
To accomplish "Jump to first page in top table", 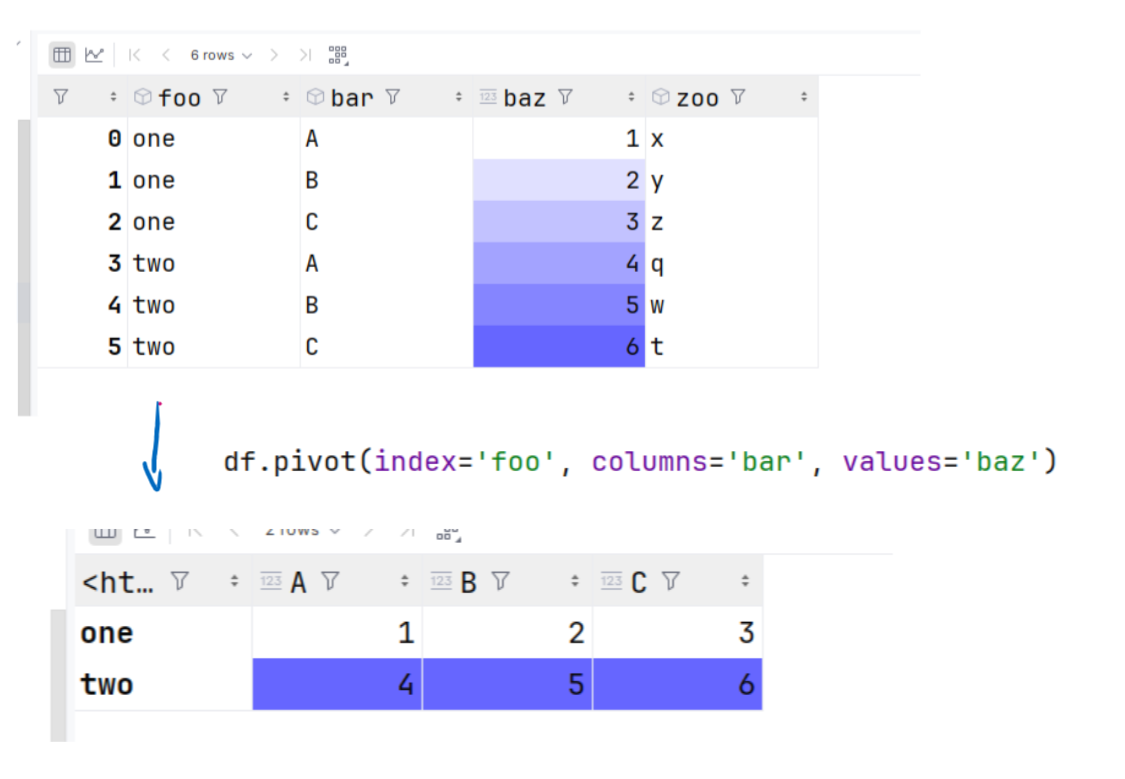I will [x=135, y=55].
